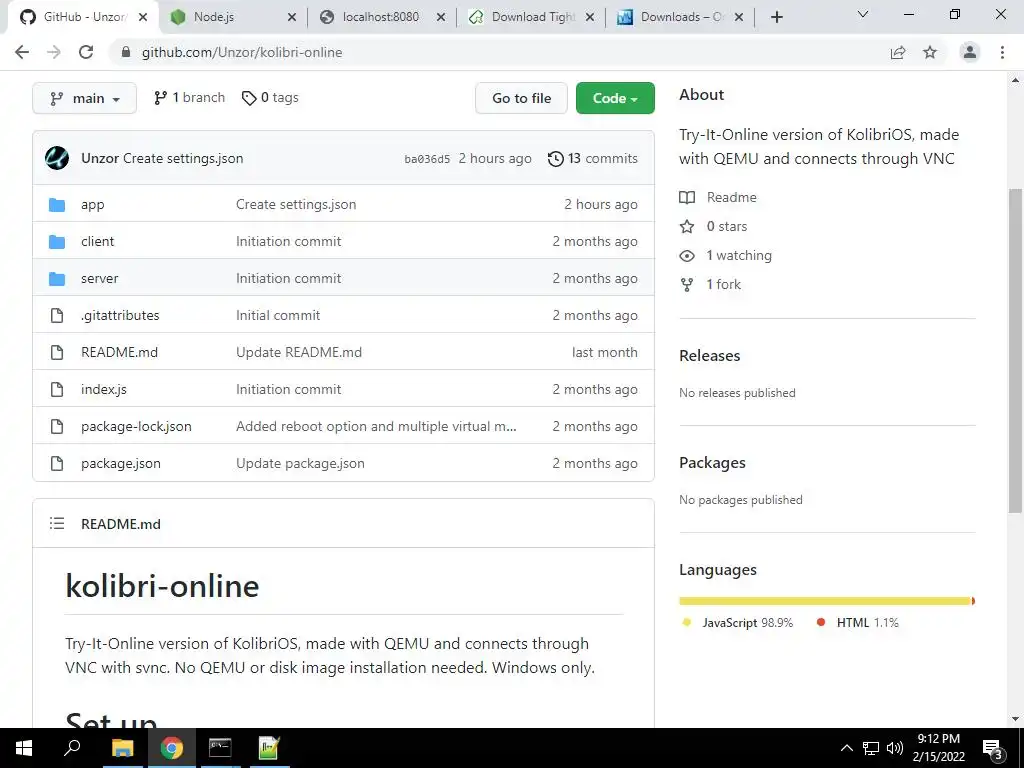The image size is (1024, 768).
Task: Click the page vertical scrollbar thumb
Action: coord(1015,351)
